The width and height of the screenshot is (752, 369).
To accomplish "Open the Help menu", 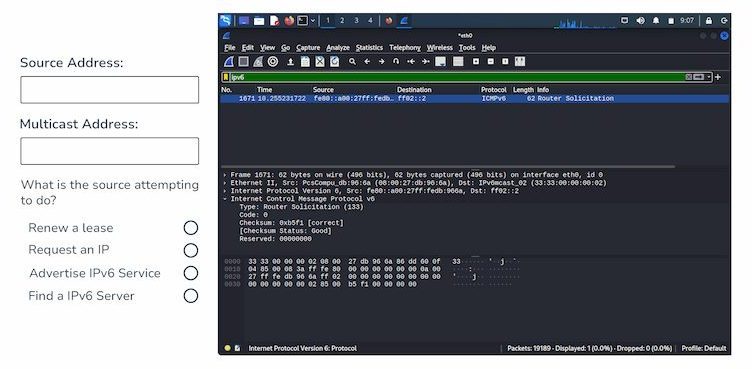I will click(x=488, y=48).
